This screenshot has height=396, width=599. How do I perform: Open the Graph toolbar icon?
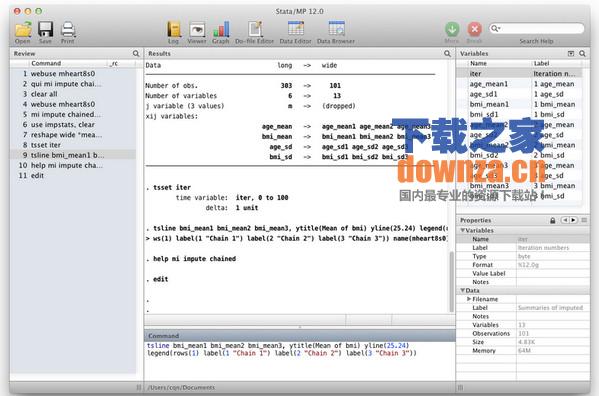[221, 30]
